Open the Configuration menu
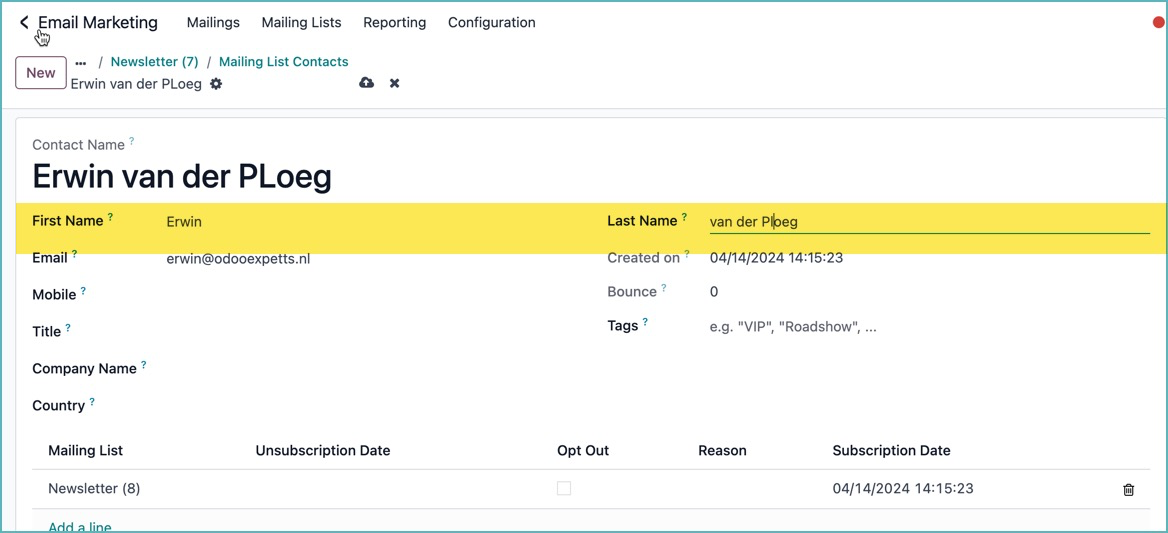Viewport: 1168px width, 533px height. pos(491,22)
